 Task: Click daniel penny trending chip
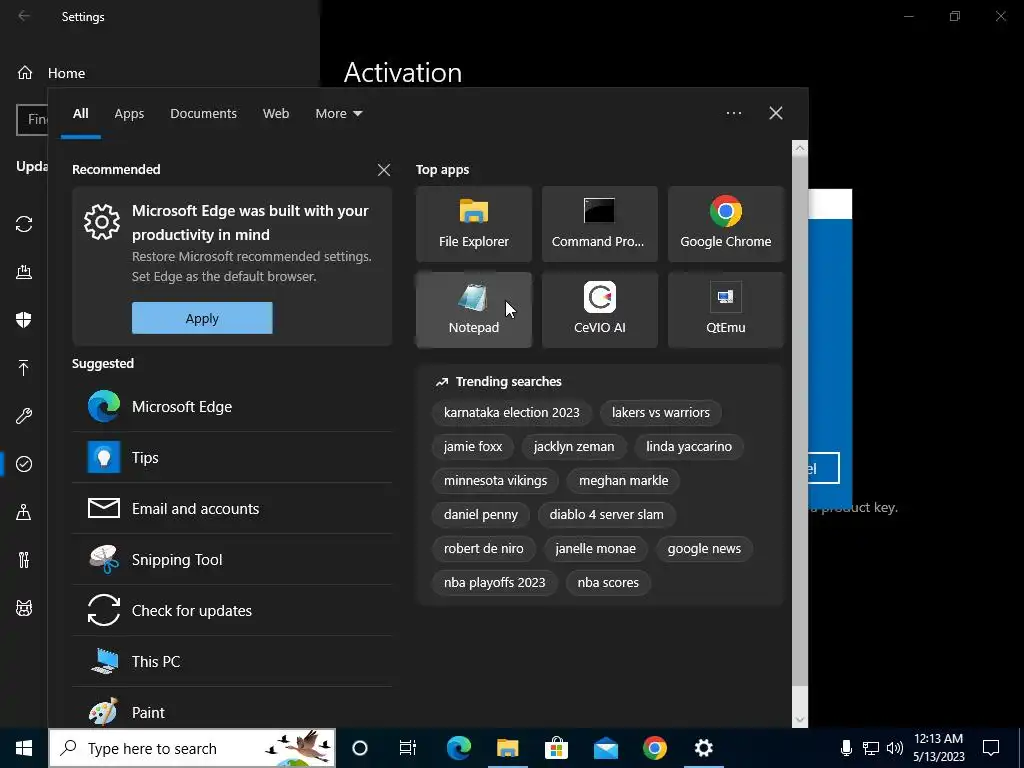pos(481,515)
